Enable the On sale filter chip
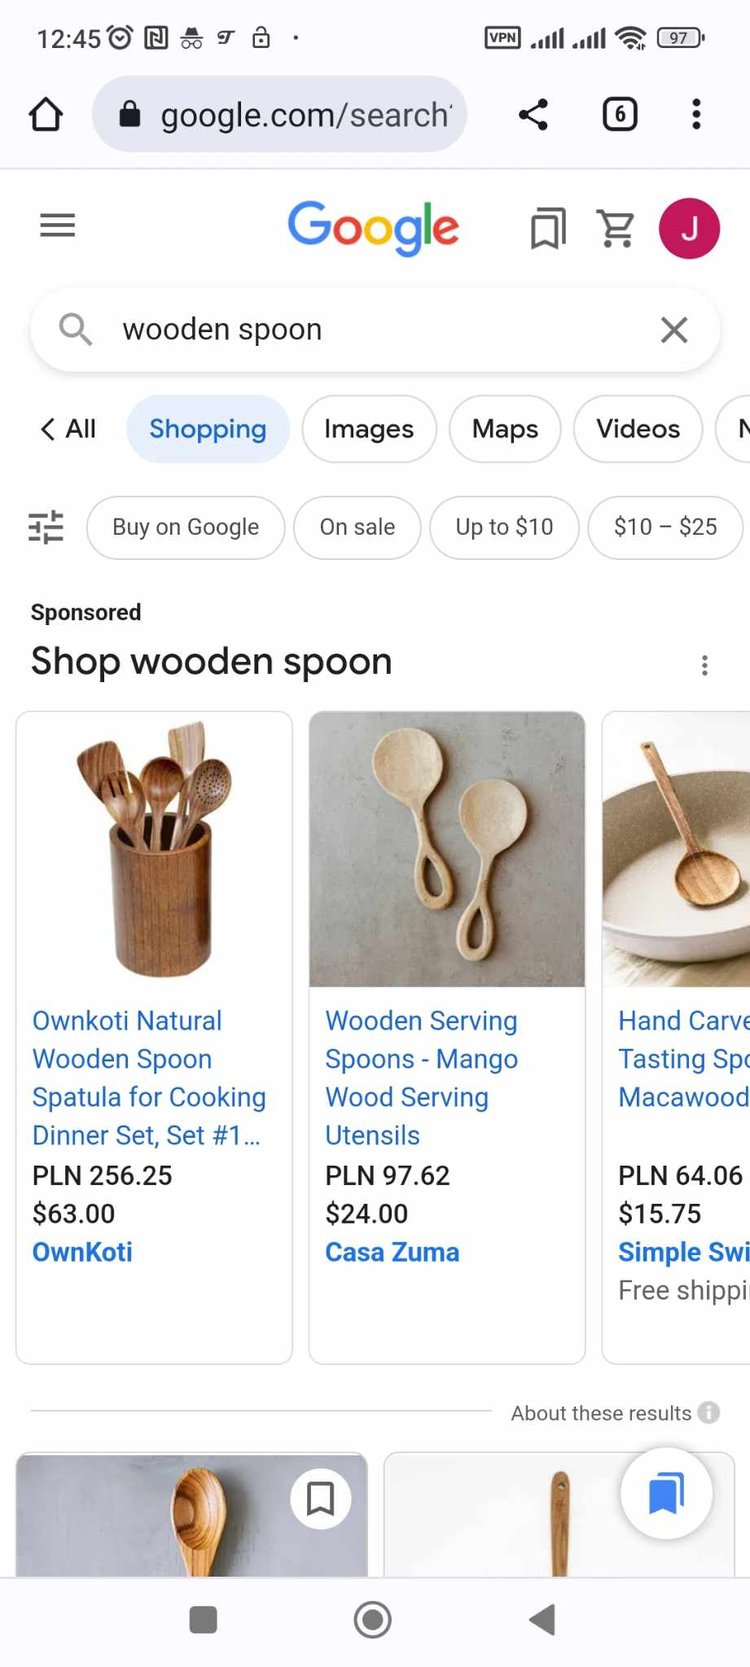The image size is (750, 1667). [x=357, y=527]
